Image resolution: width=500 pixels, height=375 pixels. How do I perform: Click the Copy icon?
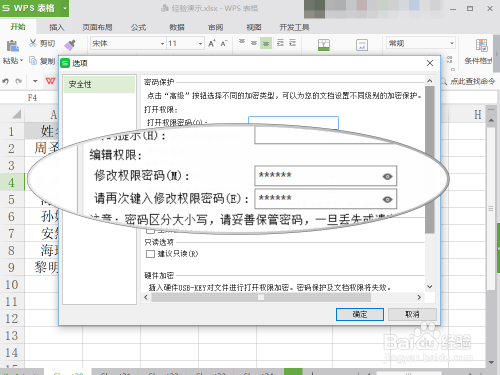pyautogui.click(x=33, y=61)
